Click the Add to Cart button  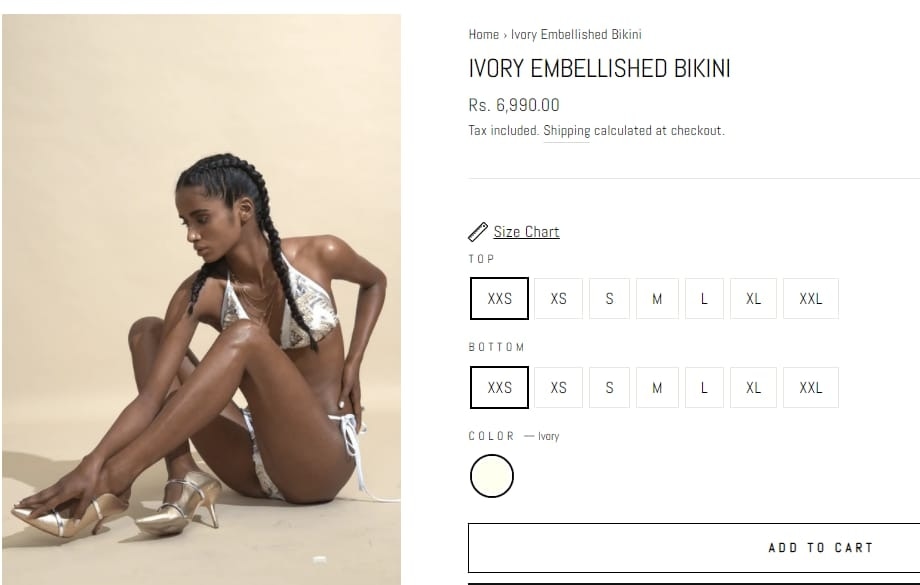[x=694, y=548]
